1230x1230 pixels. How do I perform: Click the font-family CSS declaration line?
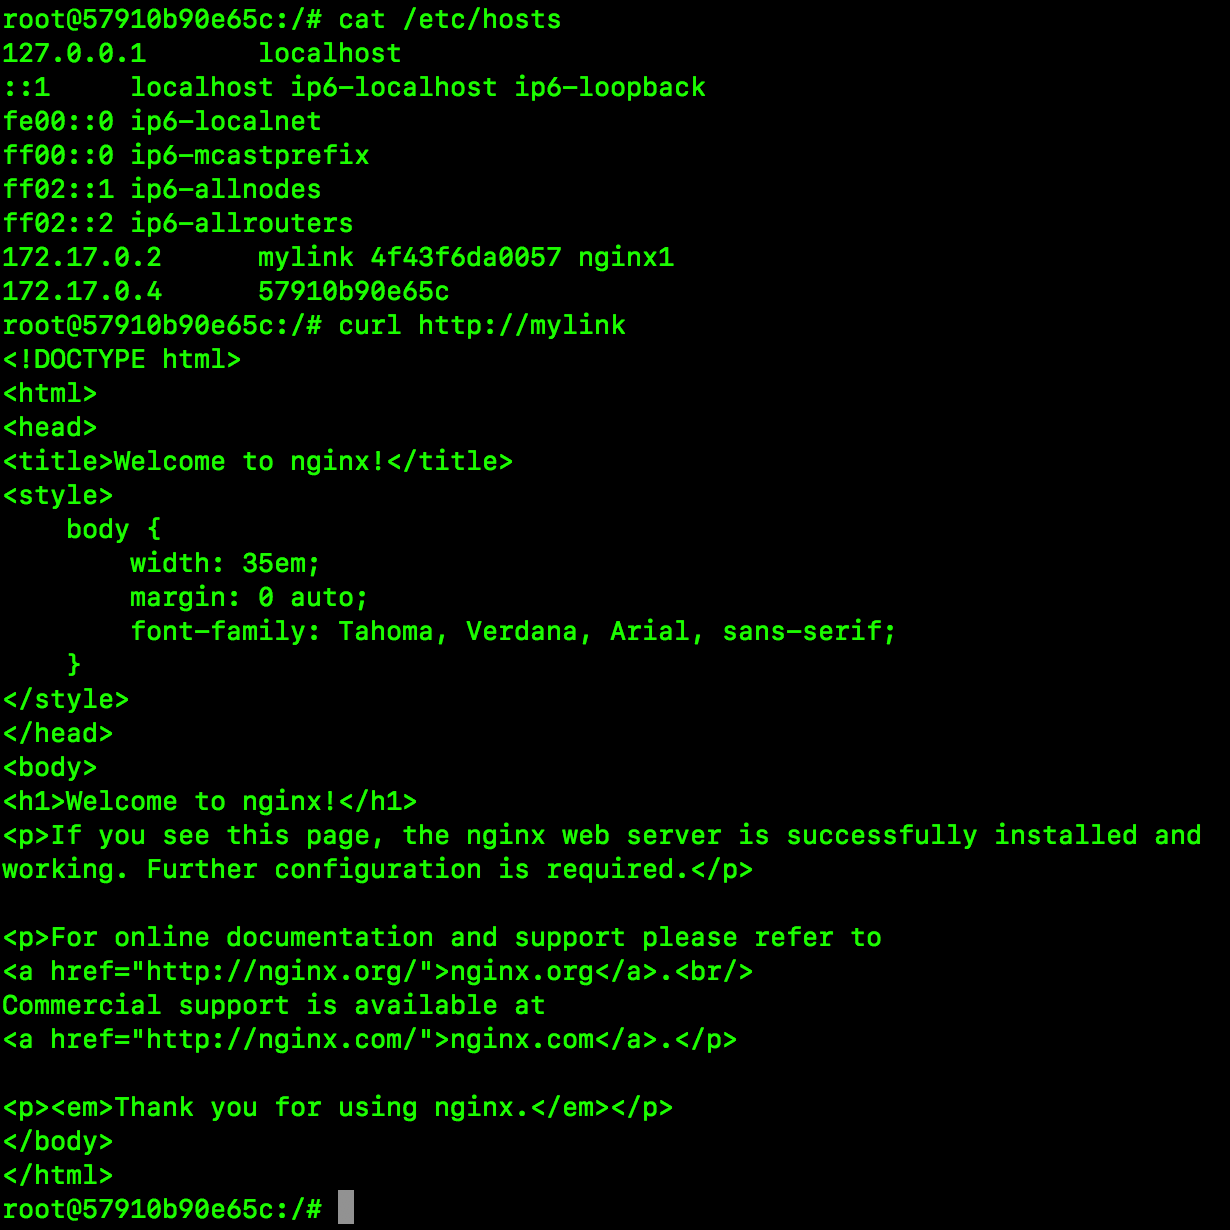click(x=513, y=631)
